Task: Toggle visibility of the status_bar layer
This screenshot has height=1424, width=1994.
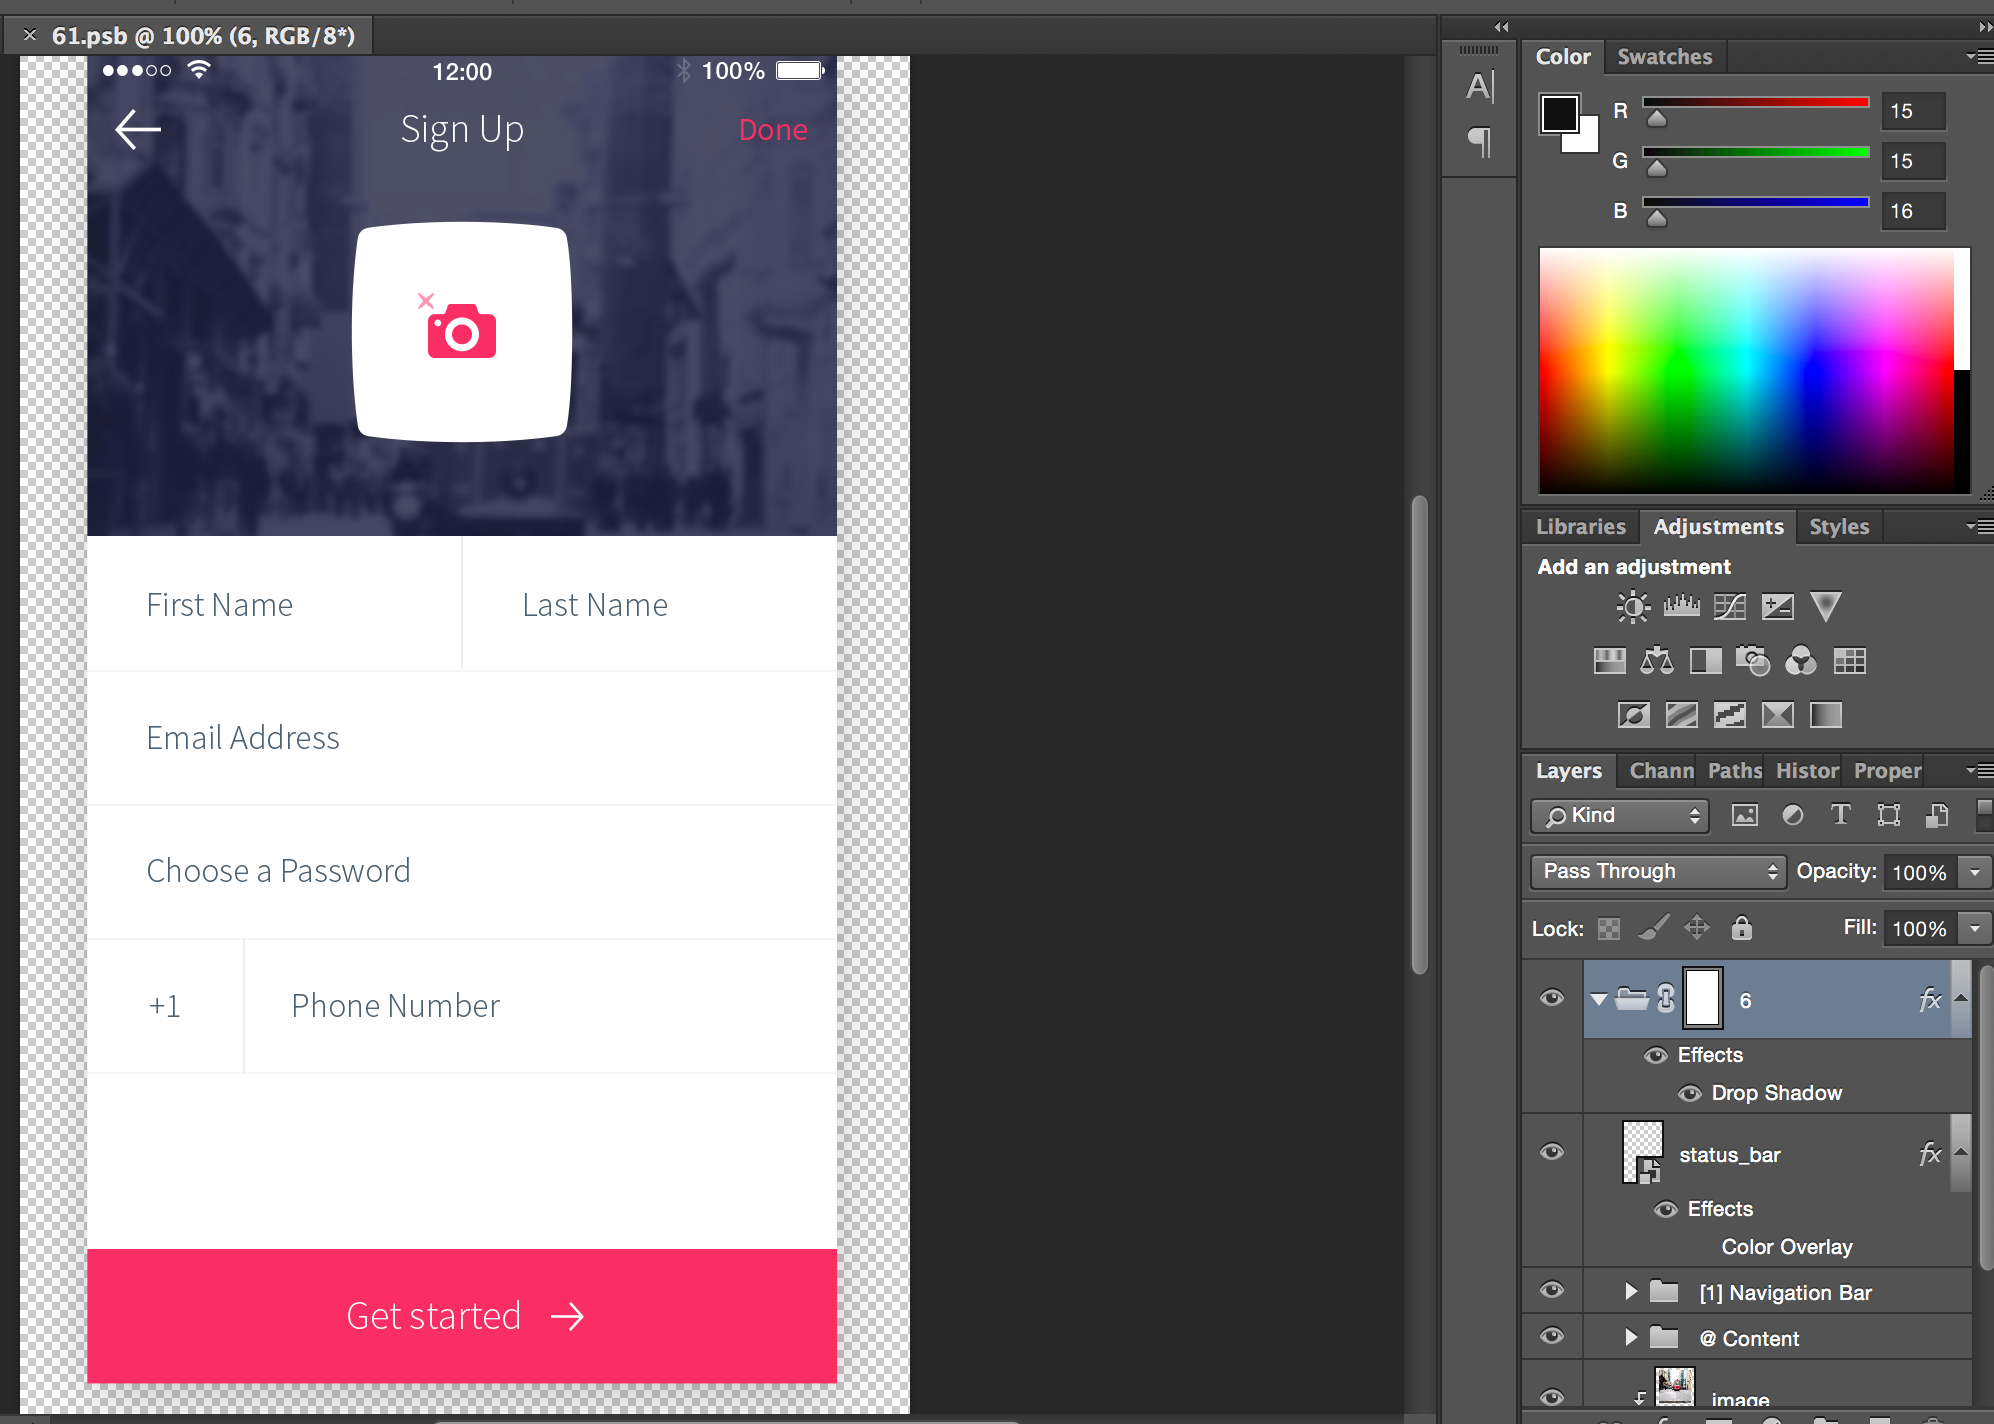Action: pos(1551,1152)
